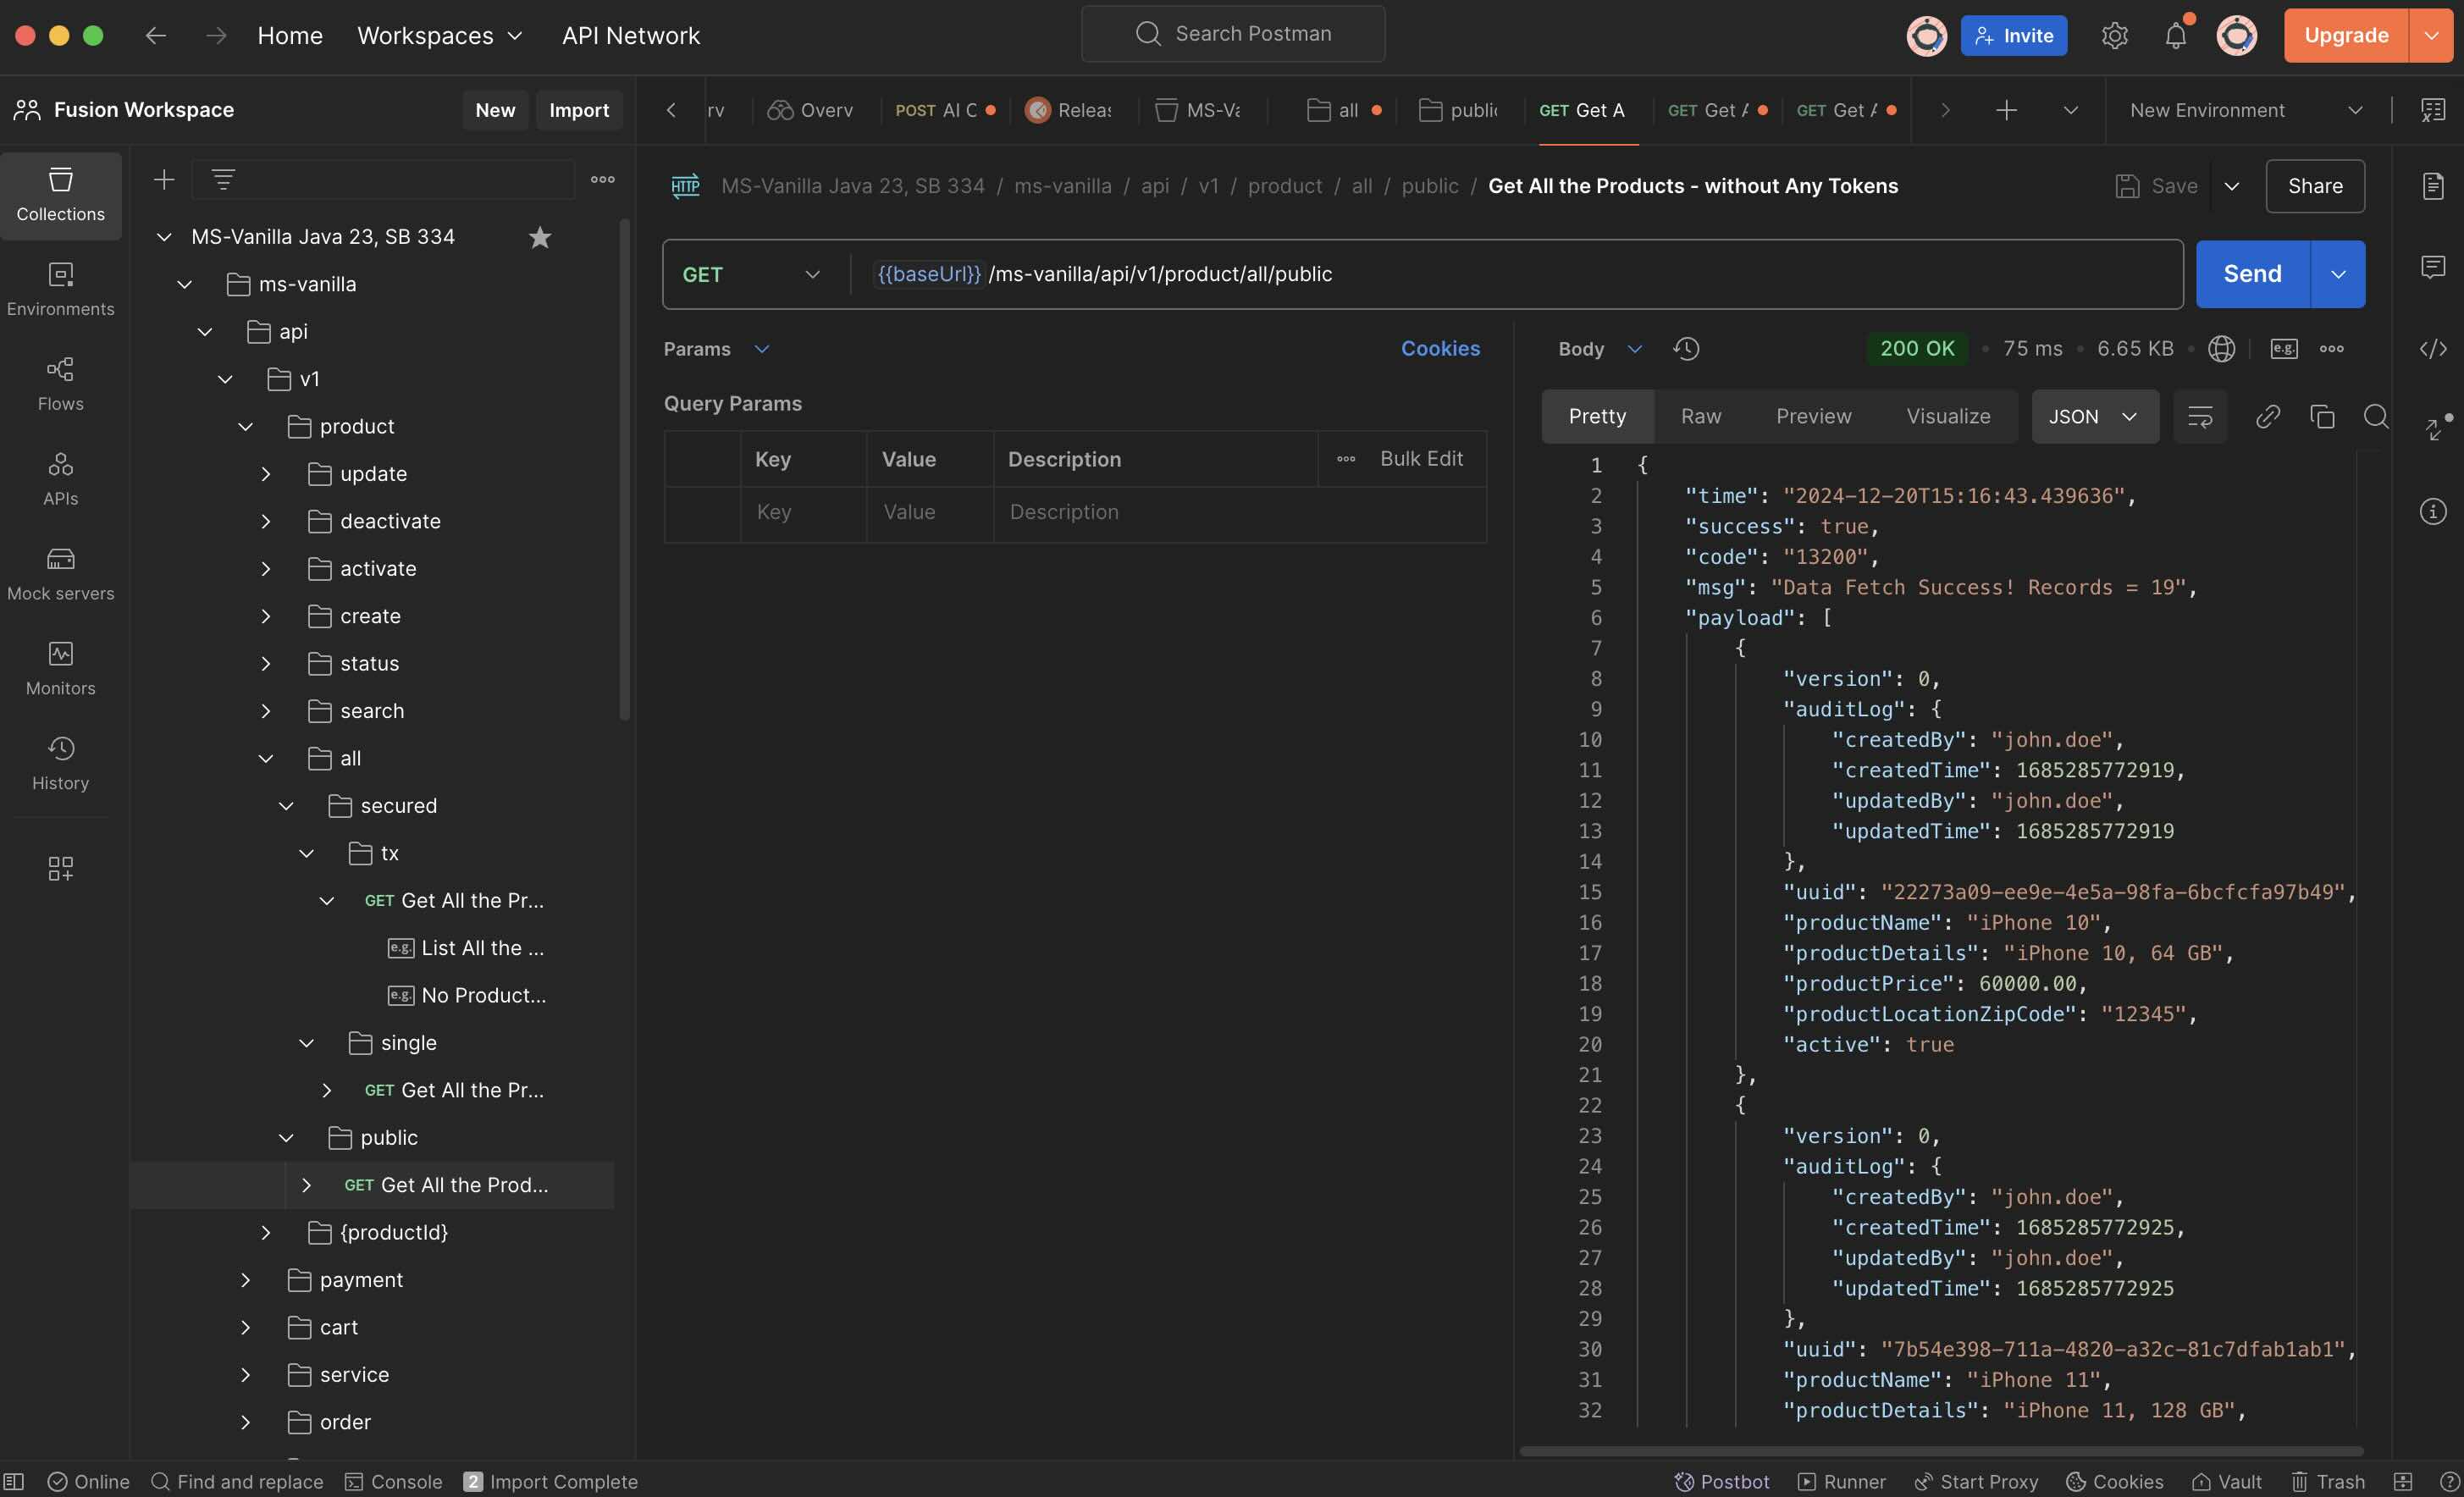Image resolution: width=2464 pixels, height=1497 pixels.
Task: Switch to the Raw response tab
Action: [1700, 416]
